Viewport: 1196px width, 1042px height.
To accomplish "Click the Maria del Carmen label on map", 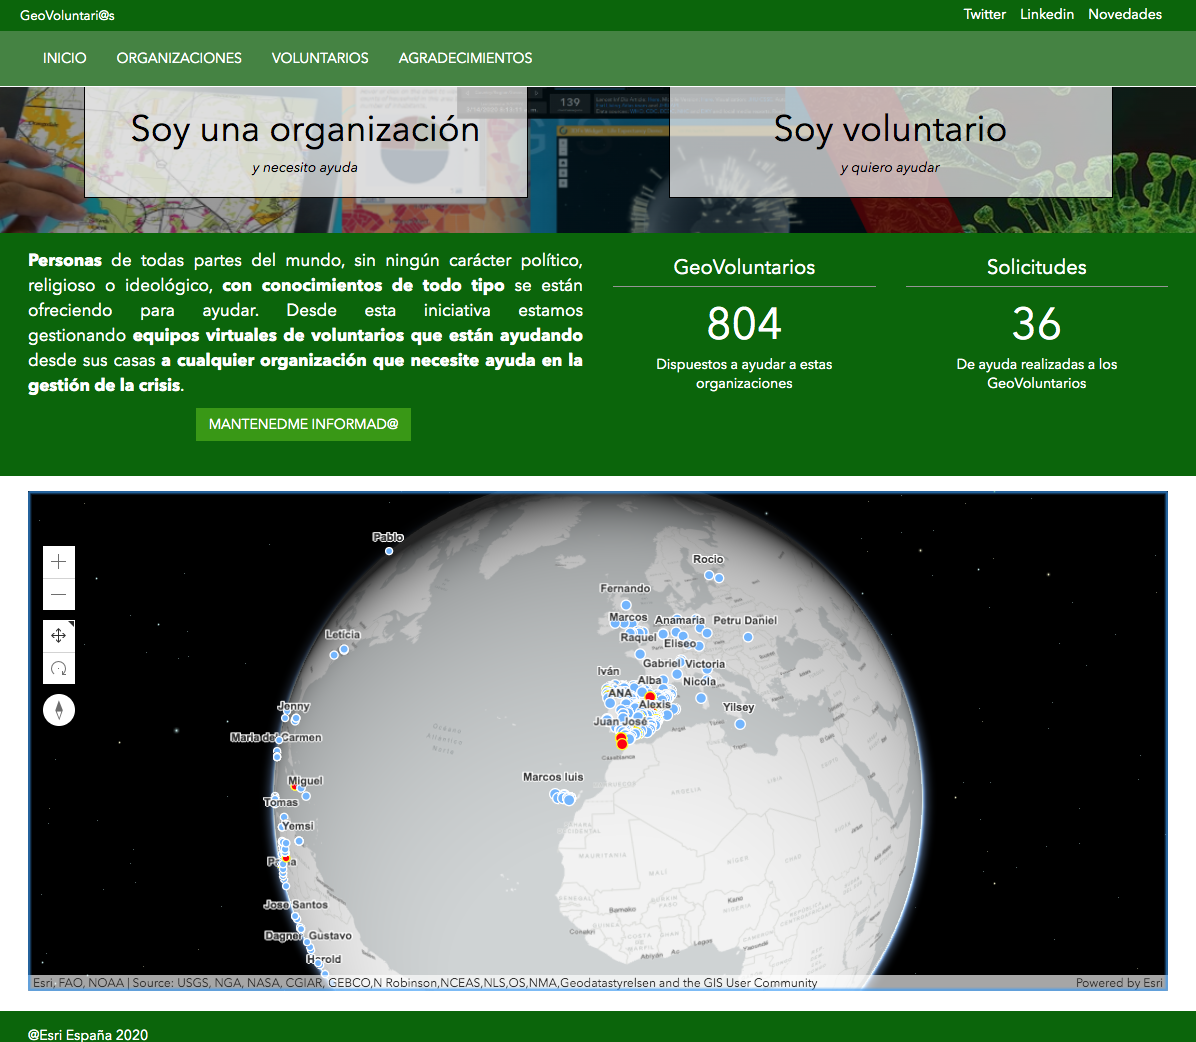I will tap(276, 737).
